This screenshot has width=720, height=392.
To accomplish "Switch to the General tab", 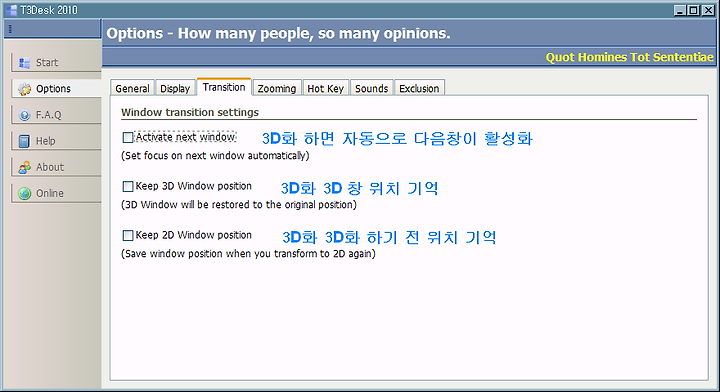I will (x=132, y=88).
